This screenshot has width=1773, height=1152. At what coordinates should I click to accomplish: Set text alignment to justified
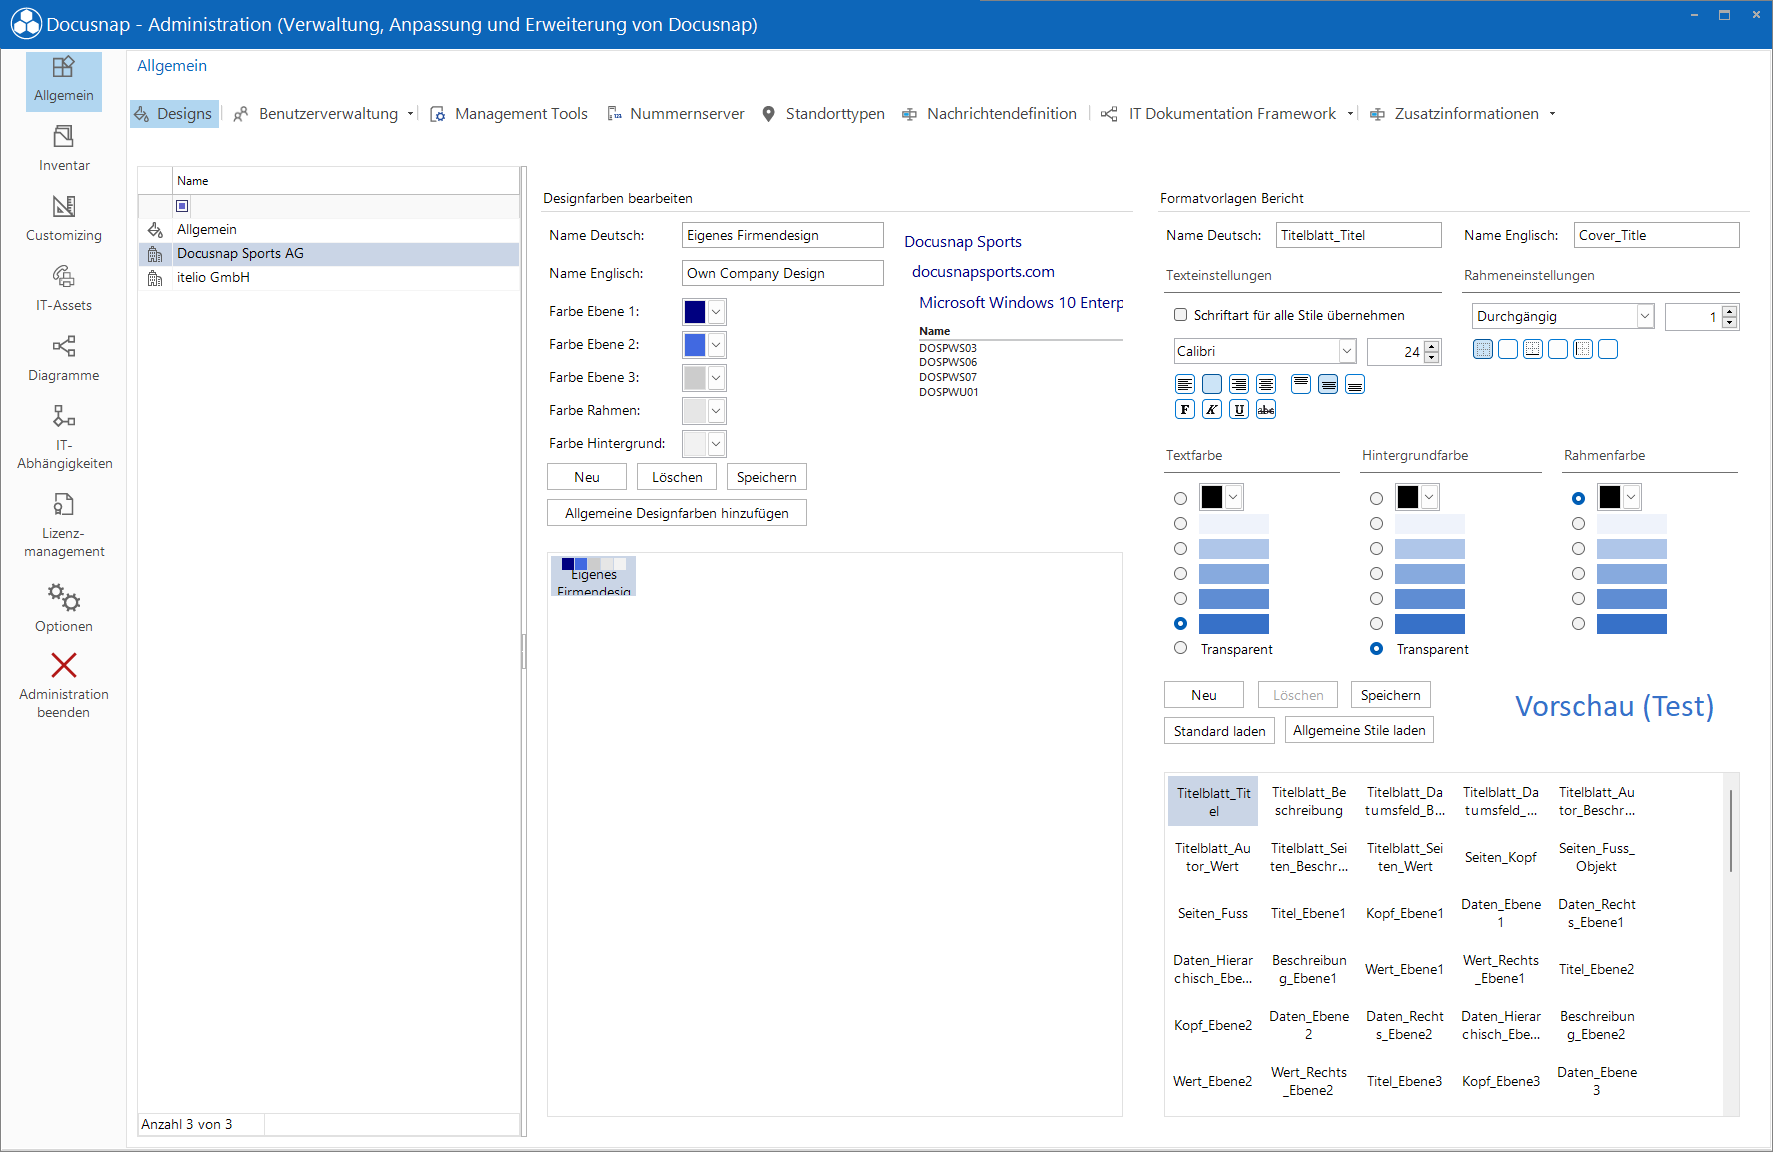click(1266, 384)
